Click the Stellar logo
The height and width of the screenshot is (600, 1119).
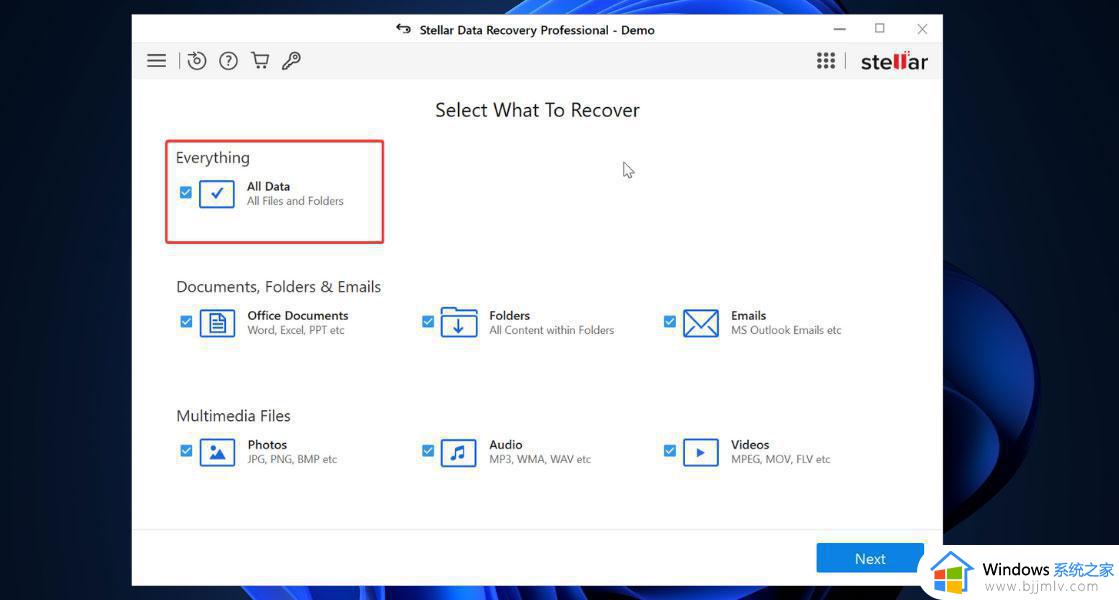[x=894, y=61]
